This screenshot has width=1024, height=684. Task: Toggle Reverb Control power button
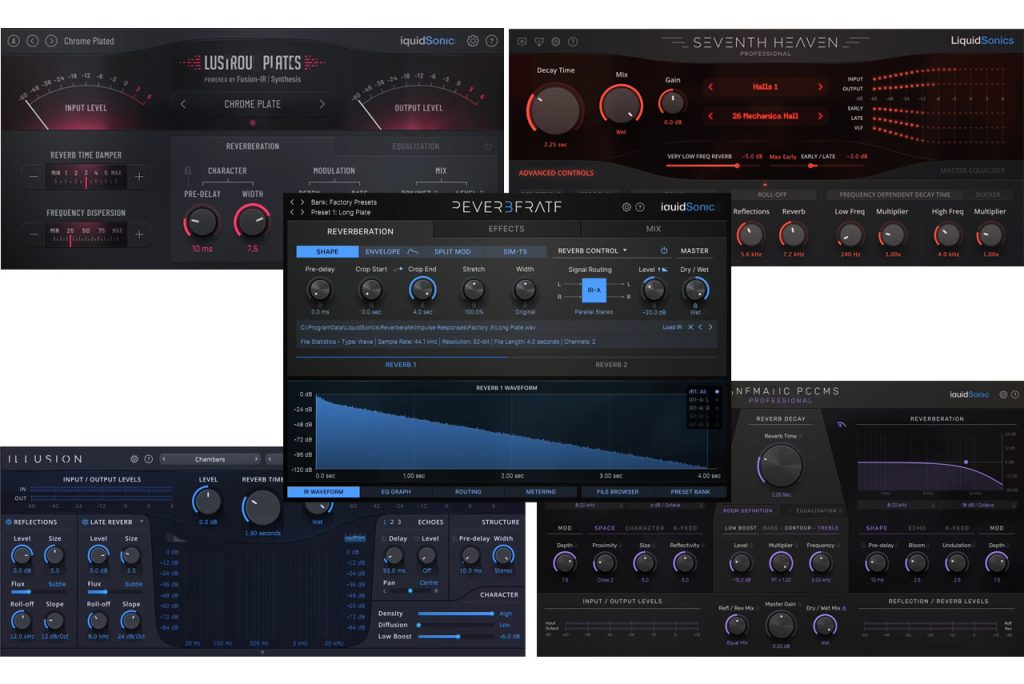[663, 251]
